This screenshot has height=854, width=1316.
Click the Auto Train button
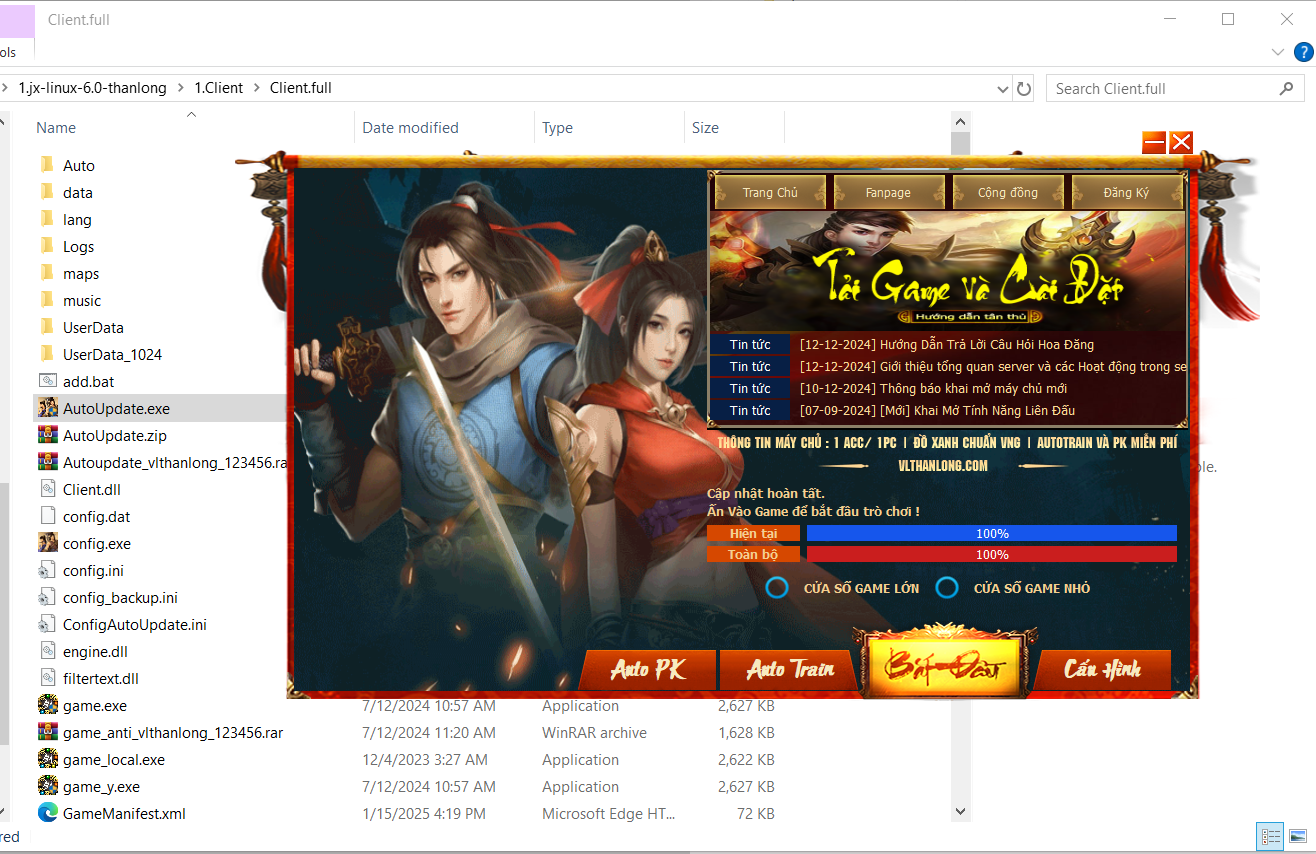point(790,669)
